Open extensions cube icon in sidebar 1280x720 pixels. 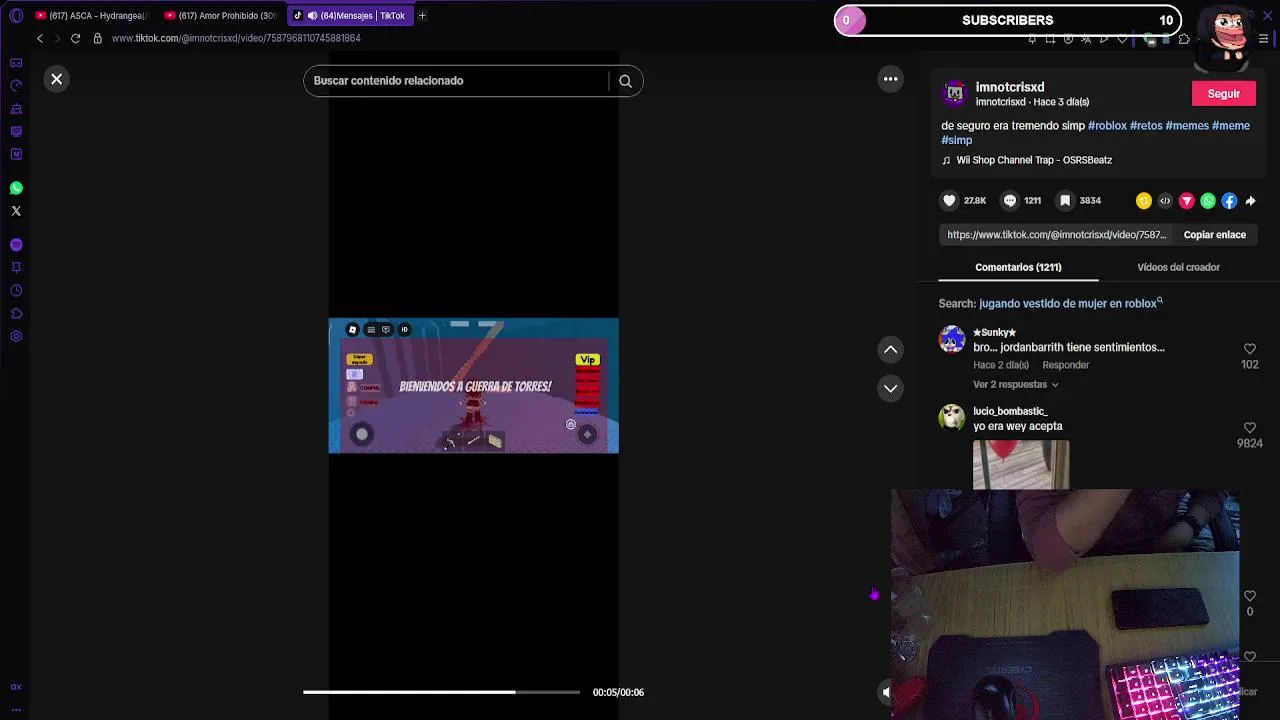click(x=16, y=313)
